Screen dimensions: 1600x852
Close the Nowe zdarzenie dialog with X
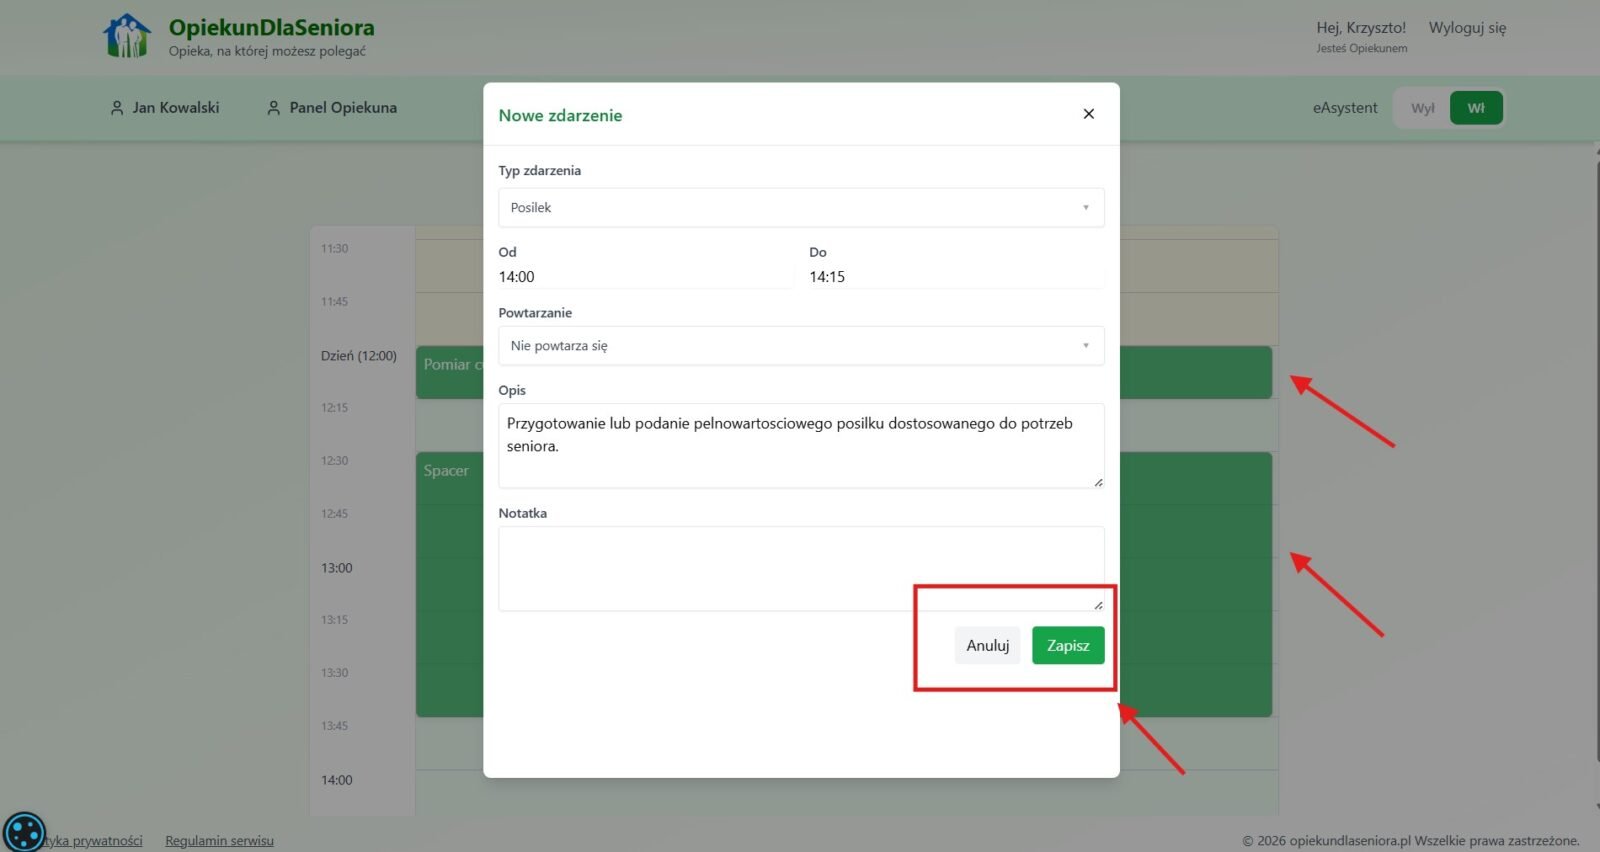[x=1088, y=114]
